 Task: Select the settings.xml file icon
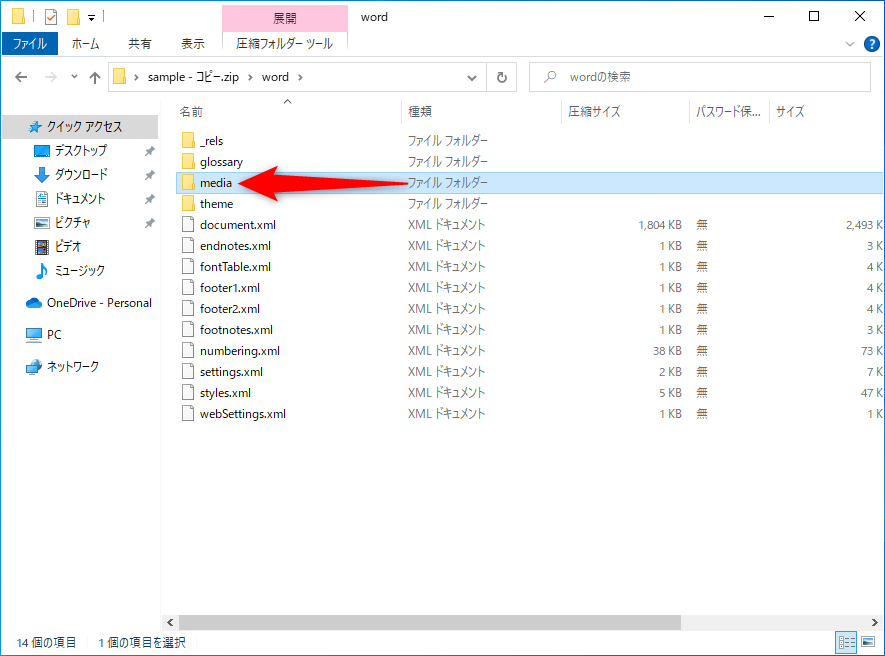coord(188,371)
